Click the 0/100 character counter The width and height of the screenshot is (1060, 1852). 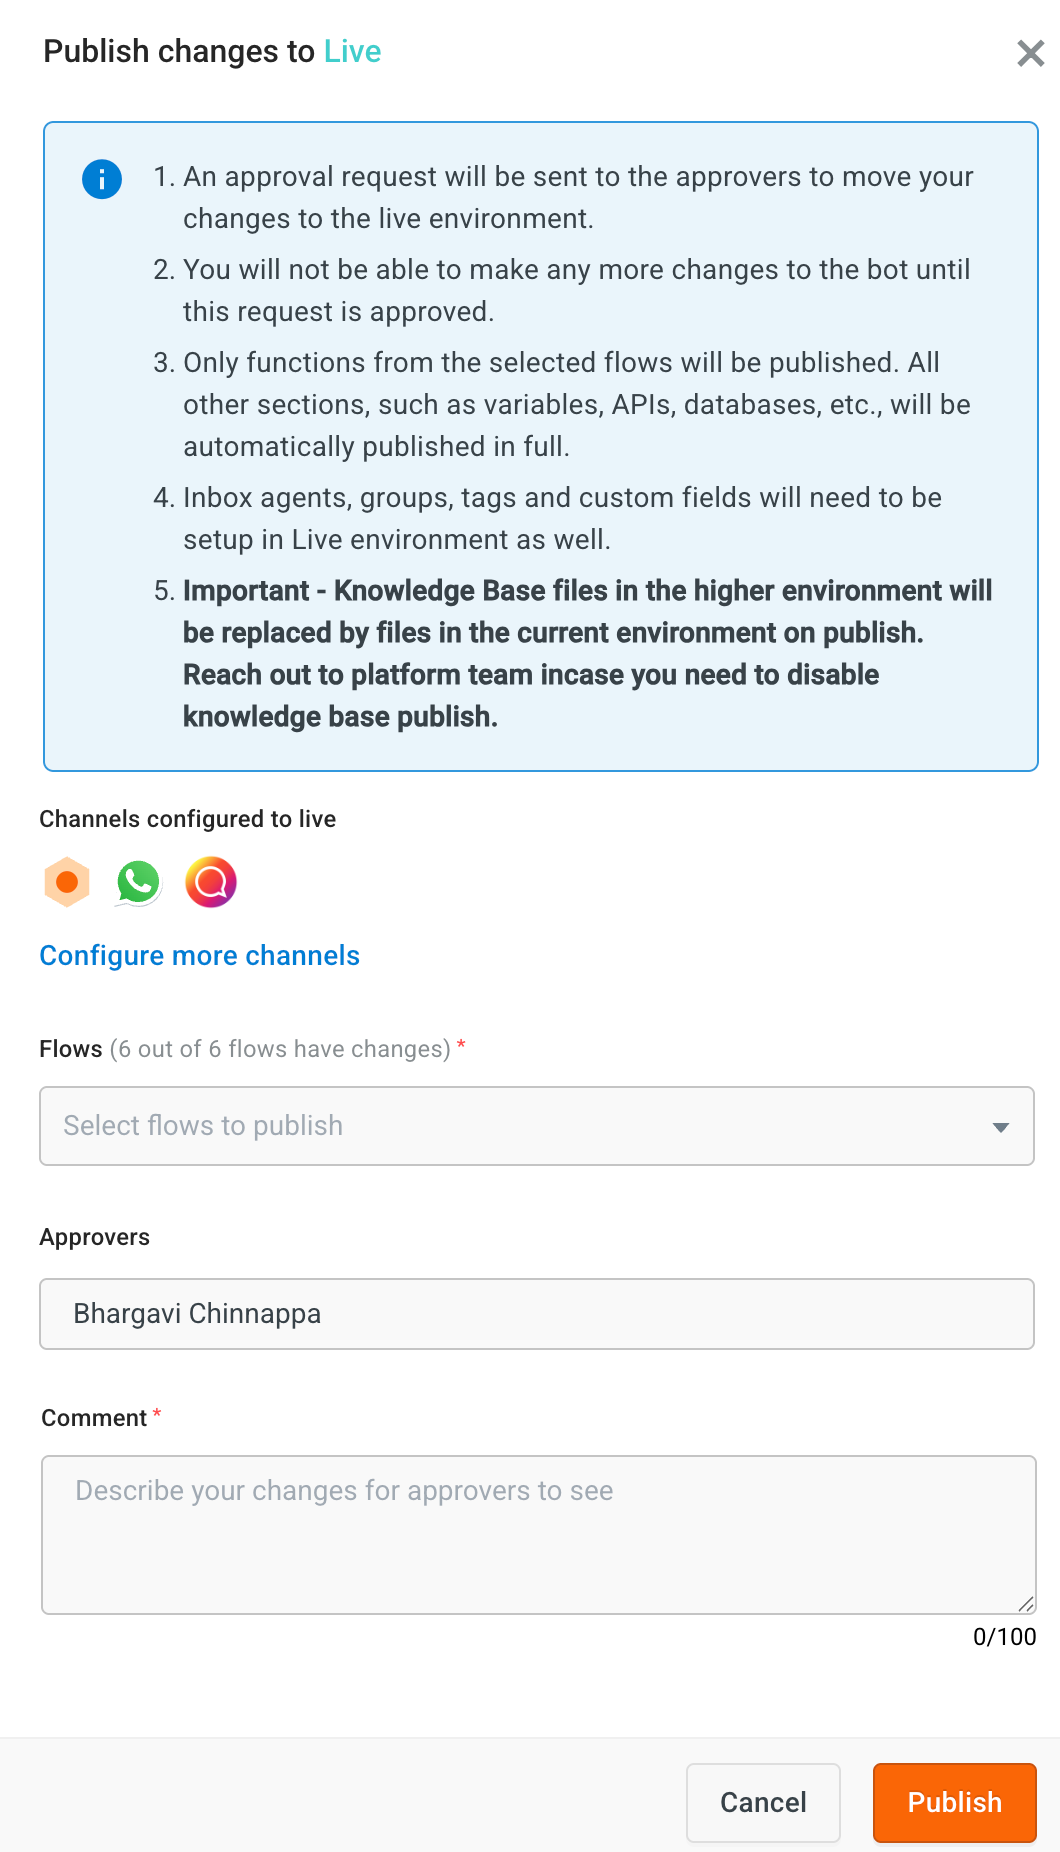pyautogui.click(x=1004, y=1637)
